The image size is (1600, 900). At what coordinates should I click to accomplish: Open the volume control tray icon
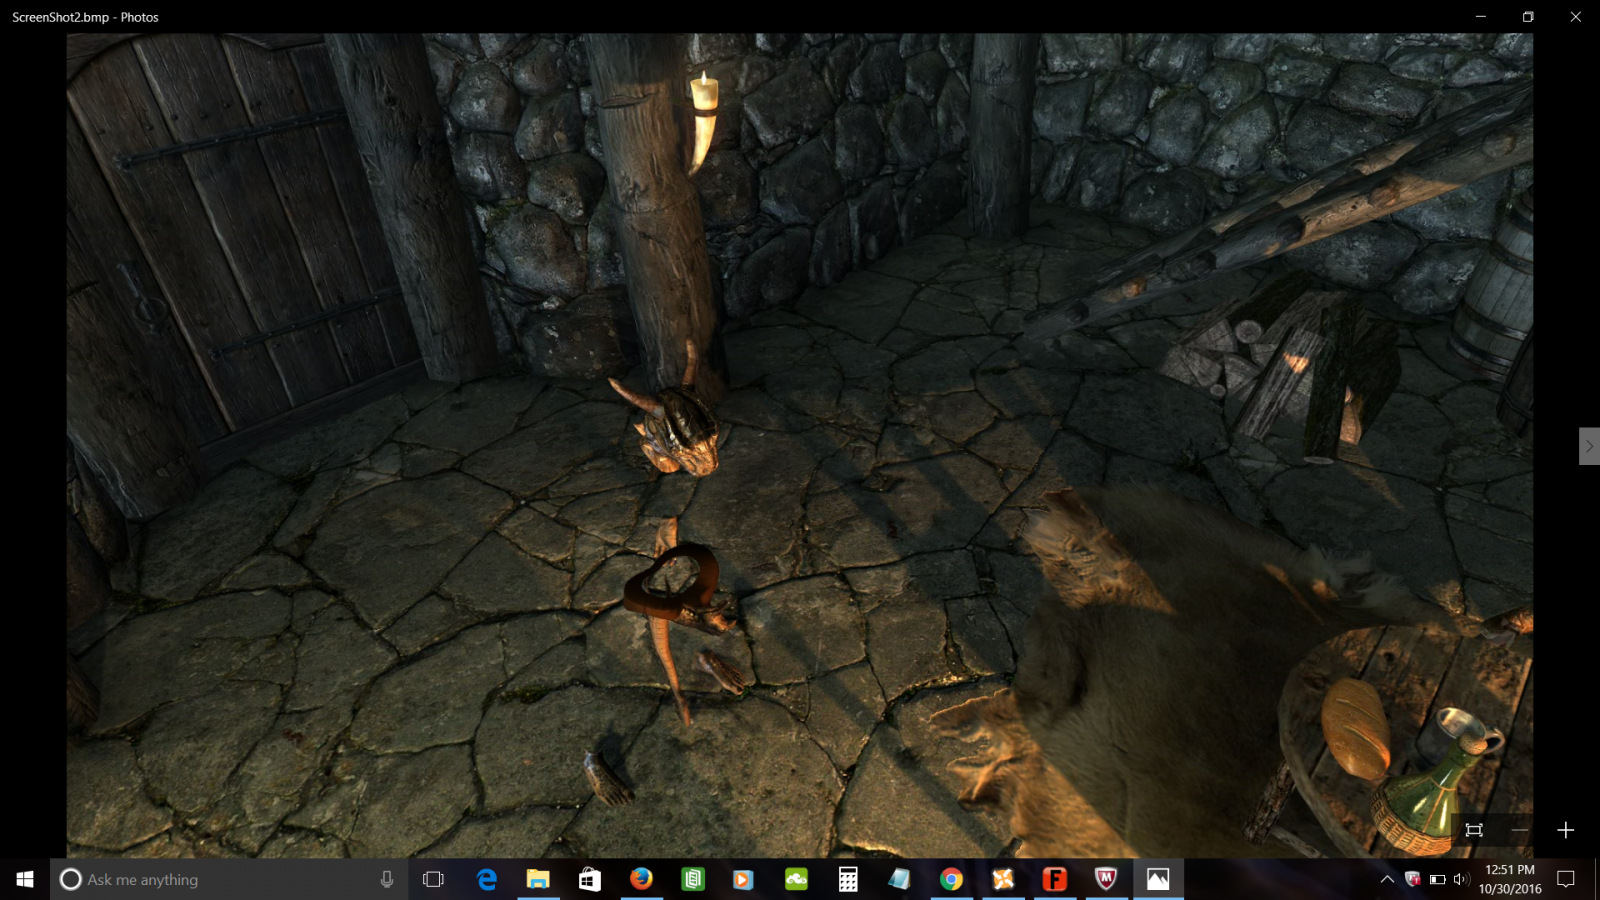pyautogui.click(x=1461, y=879)
